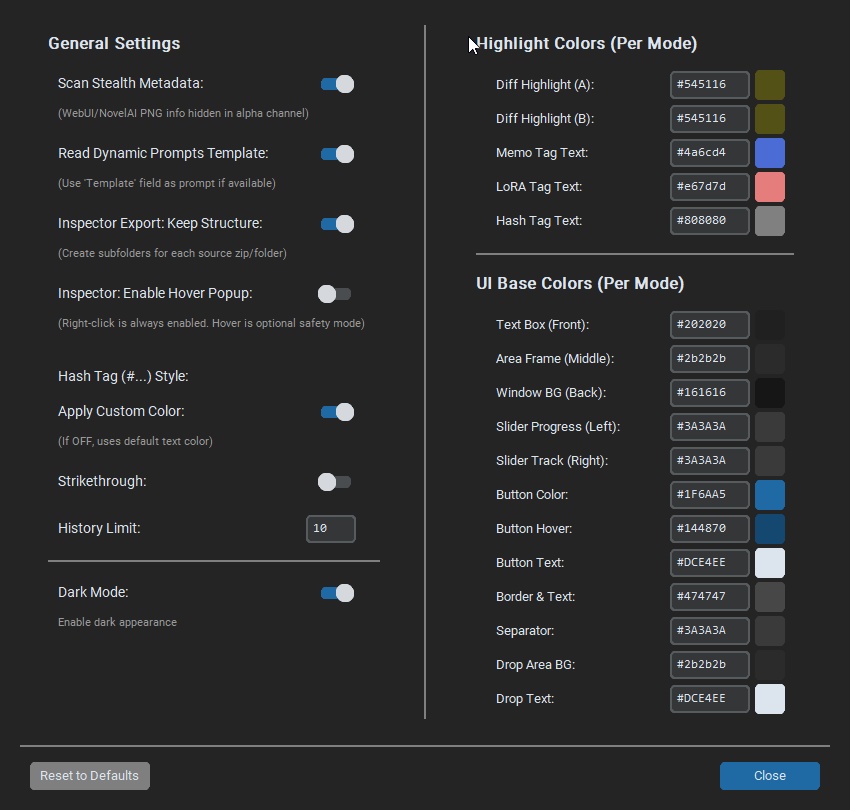Open LoRA Tag Text pink swatch
Viewport: 850px width, 810px height.
click(769, 187)
